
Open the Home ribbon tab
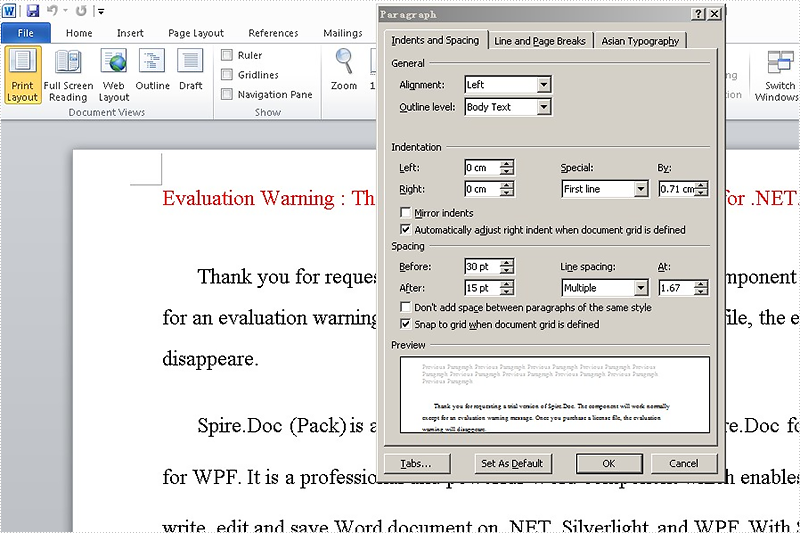[79, 33]
